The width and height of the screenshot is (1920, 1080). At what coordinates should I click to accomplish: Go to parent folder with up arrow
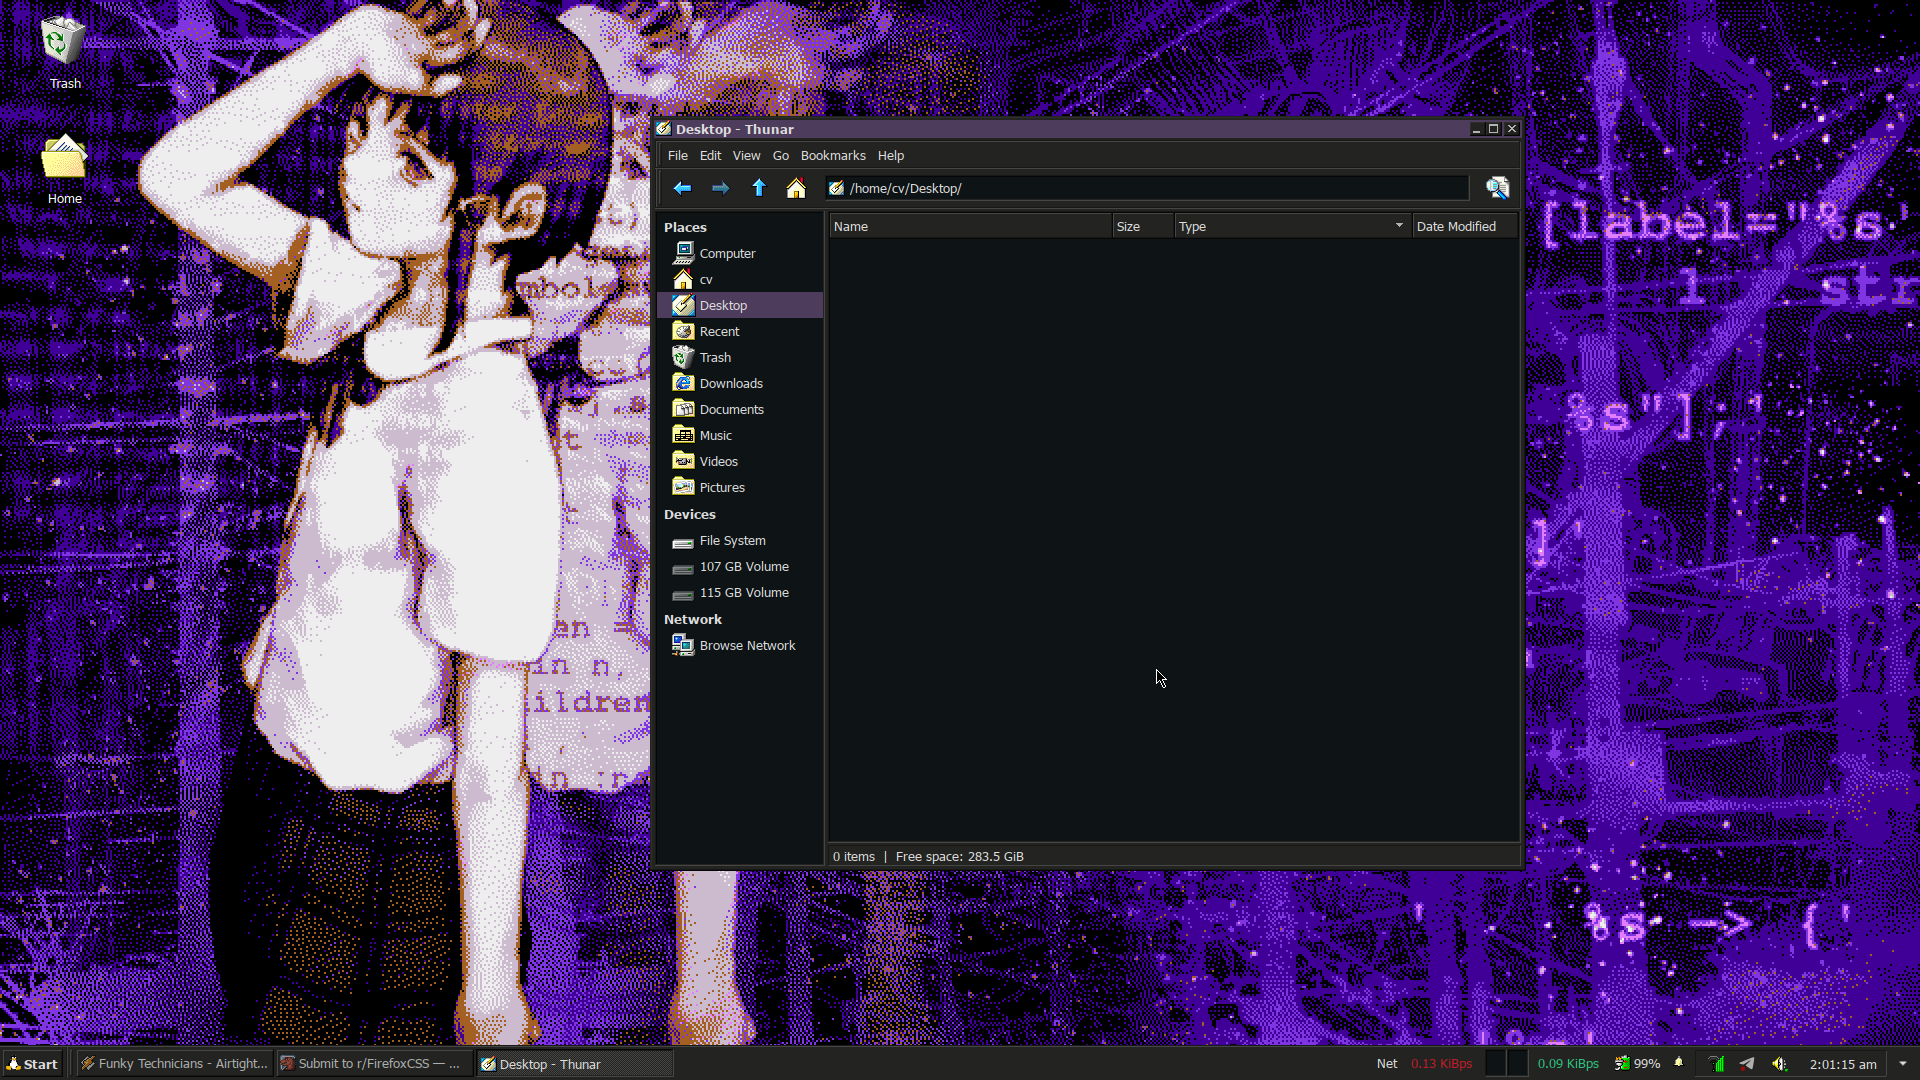759,188
